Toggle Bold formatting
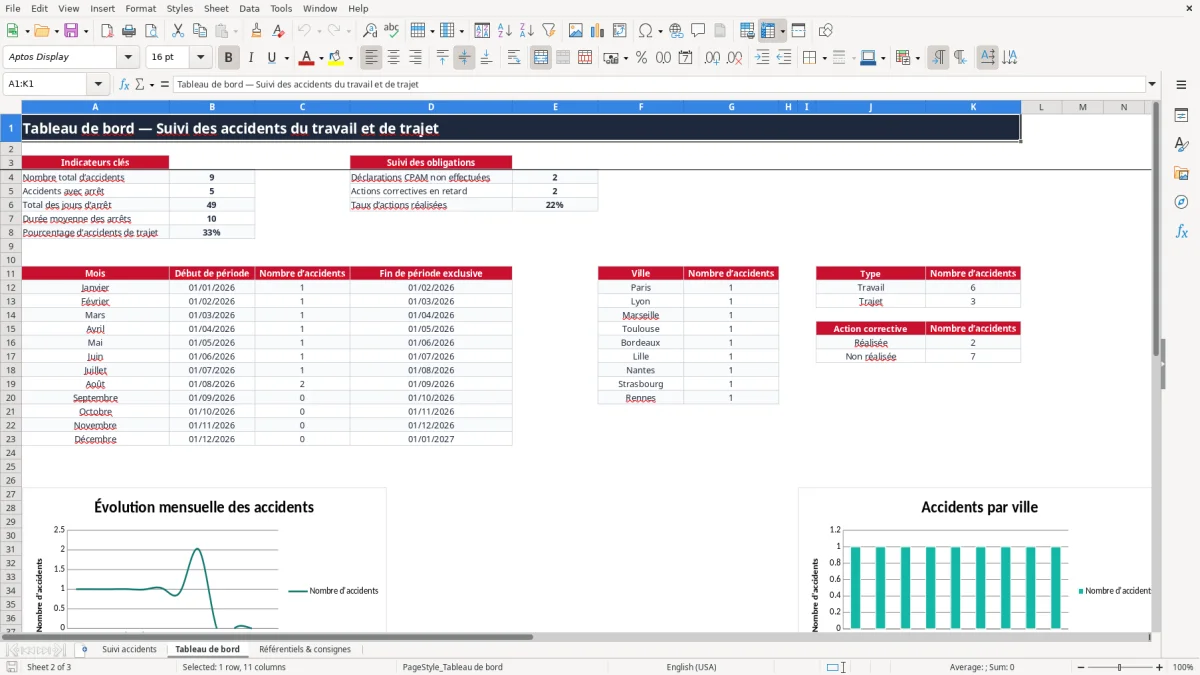The image size is (1200, 675). point(229,57)
